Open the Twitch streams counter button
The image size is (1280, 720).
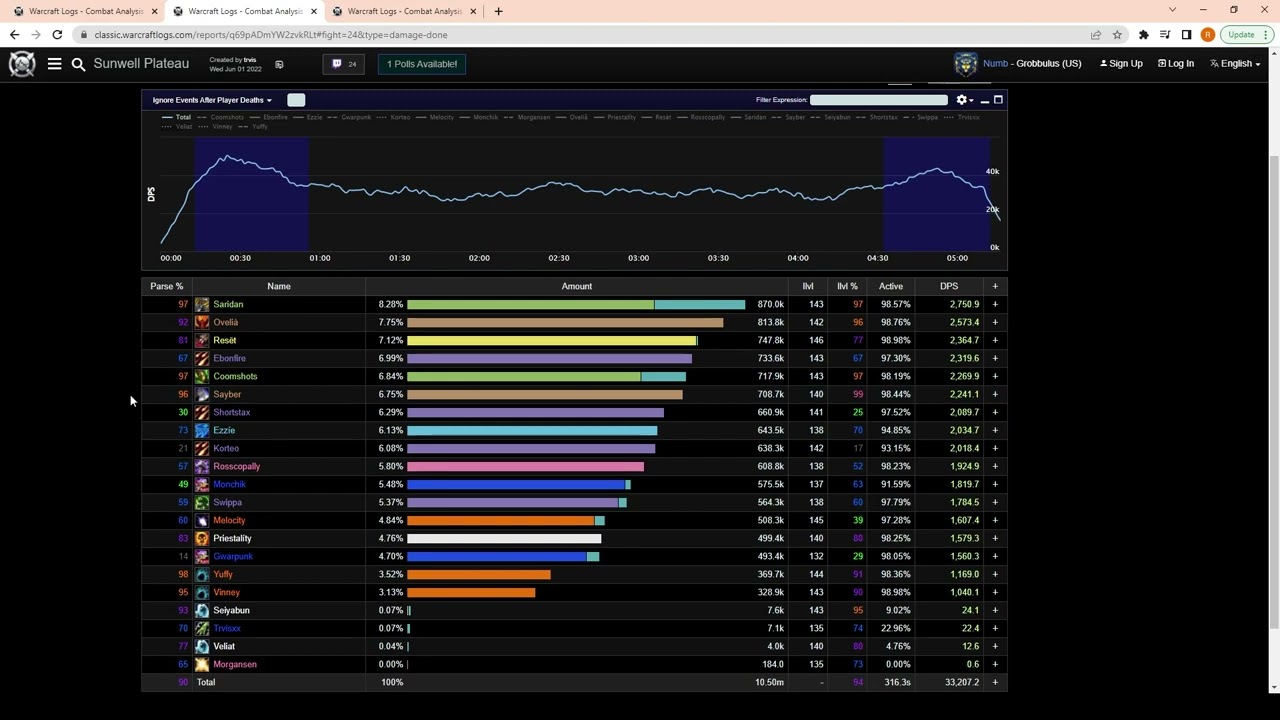click(344, 64)
